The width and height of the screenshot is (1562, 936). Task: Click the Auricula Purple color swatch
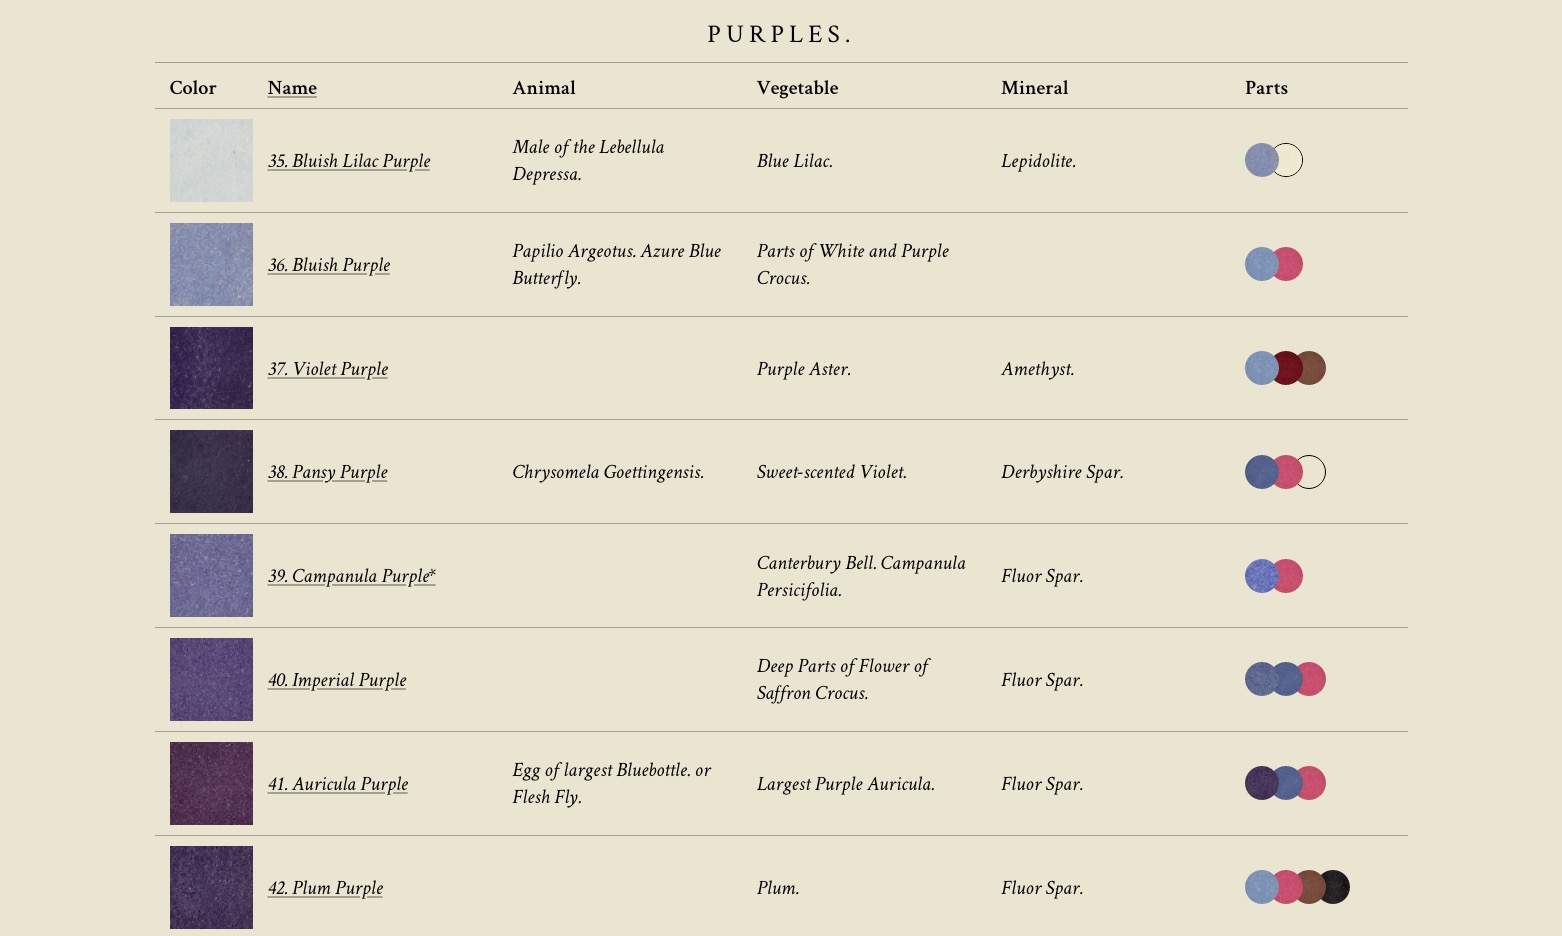click(211, 784)
